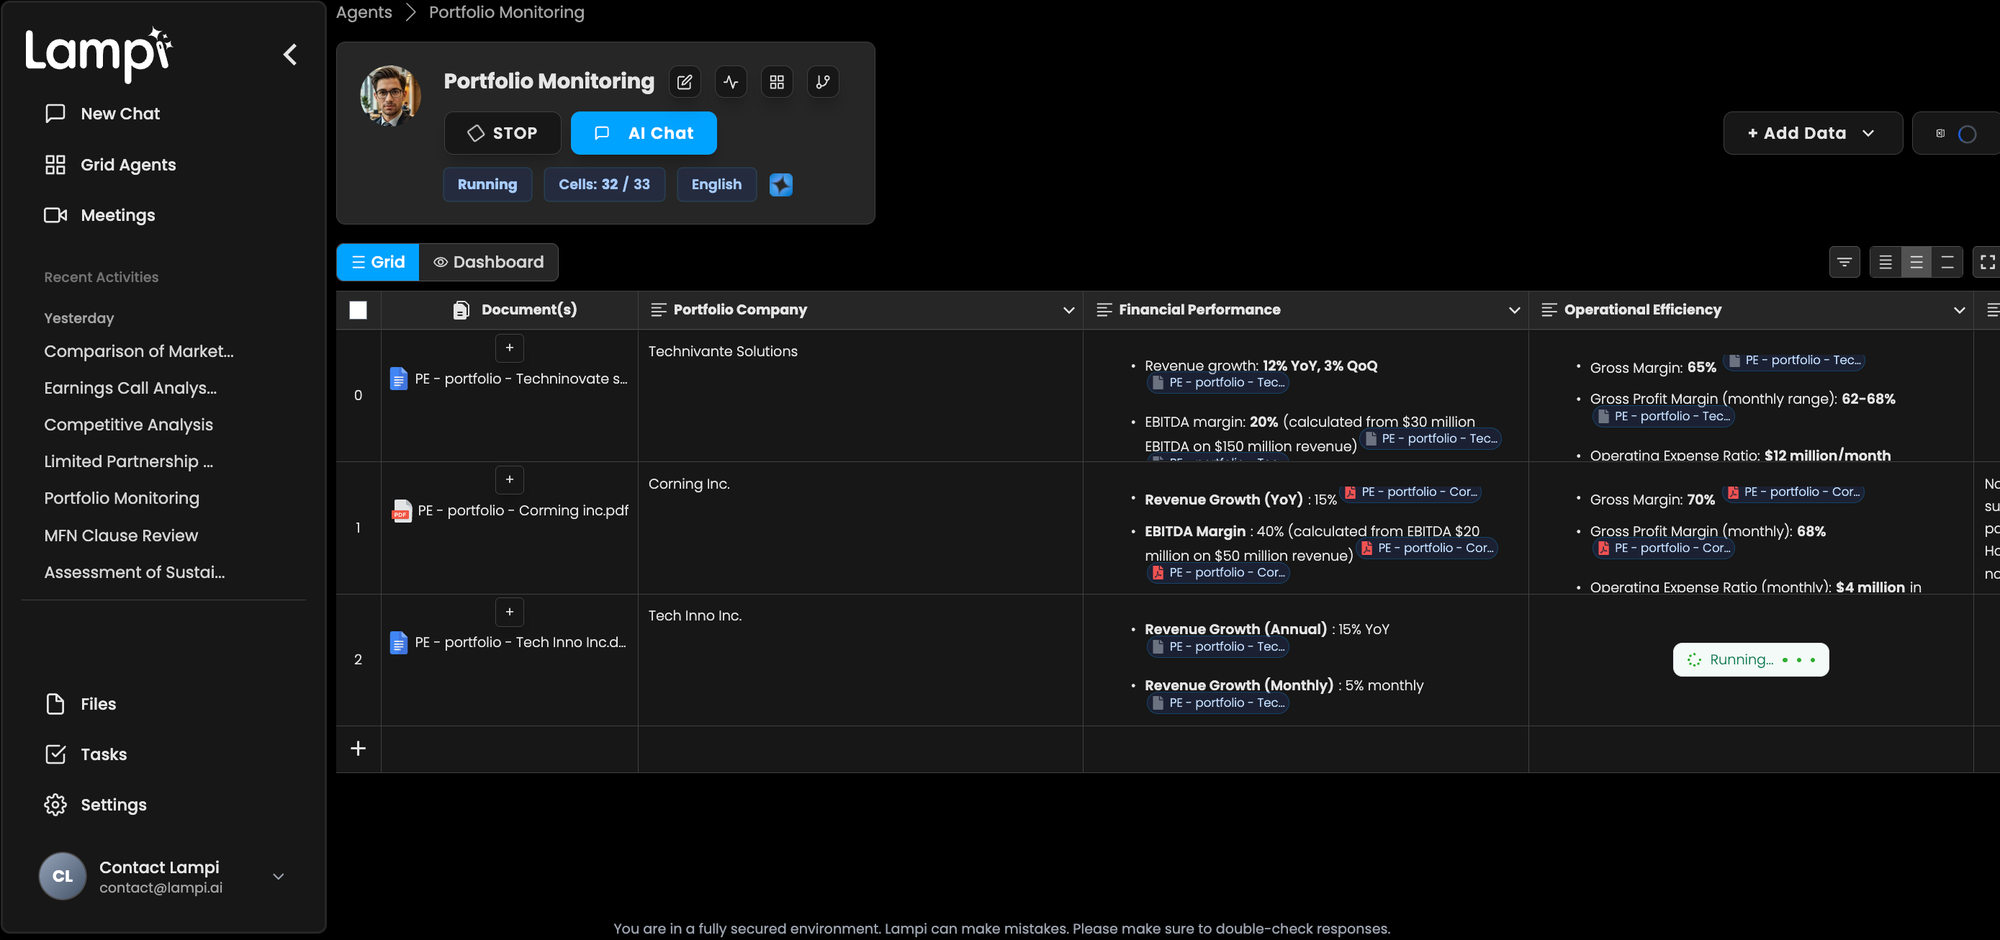The height and width of the screenshot is (940, 2000).
Task: Click the Running status badge
Action: coord(487,185)
